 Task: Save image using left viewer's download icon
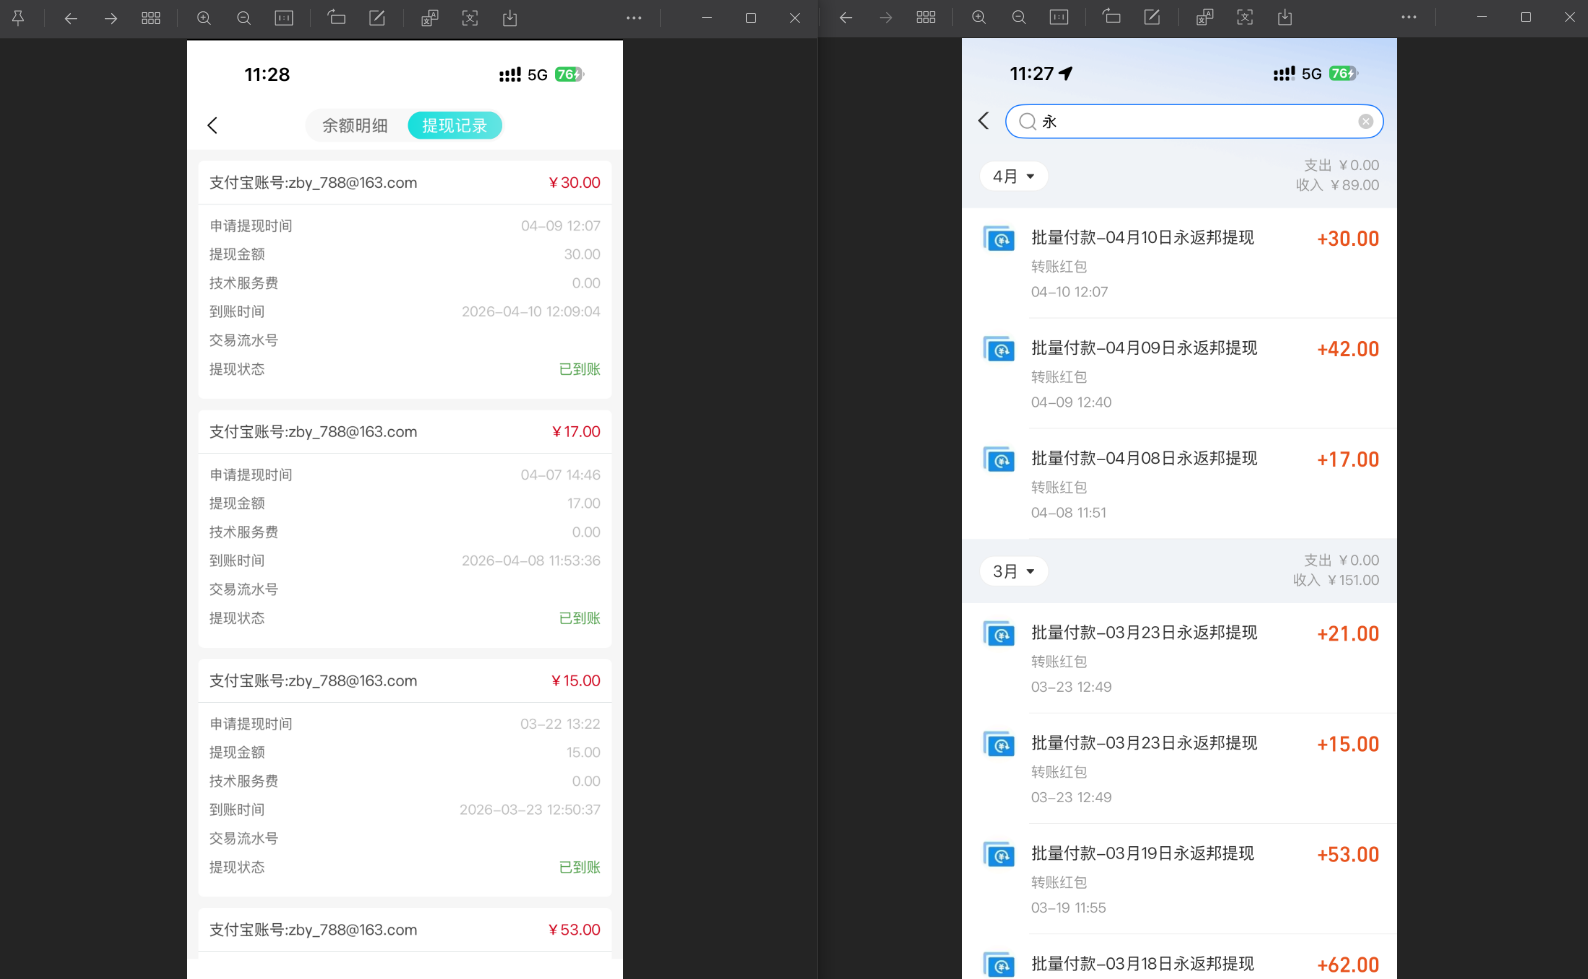tap(510, 18)
